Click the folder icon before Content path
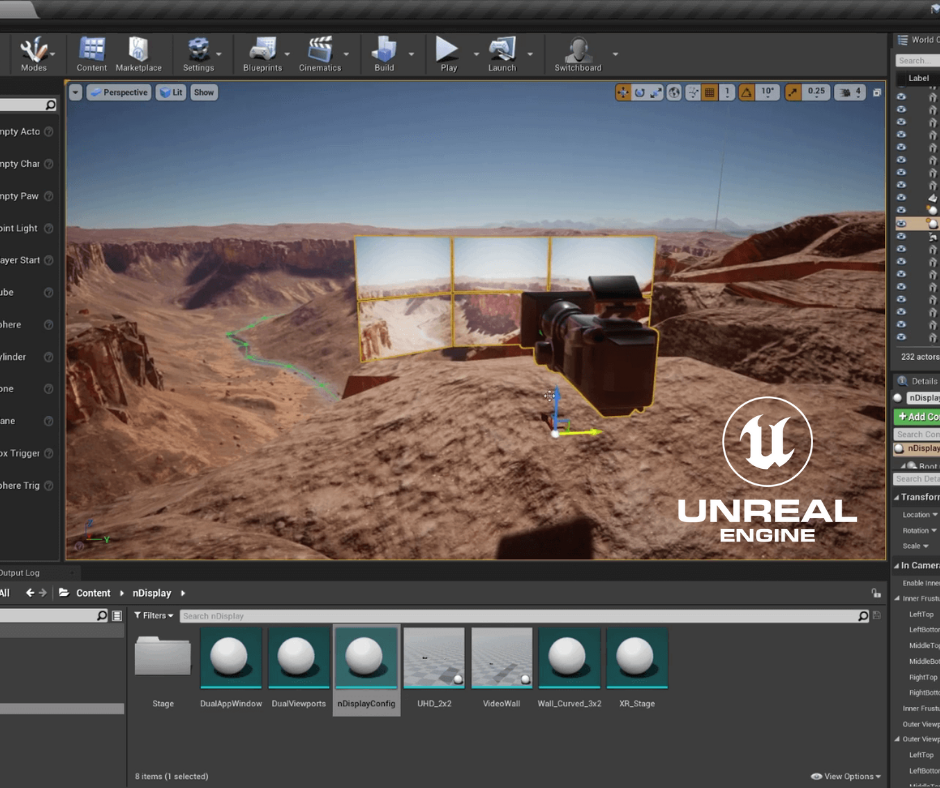This screenshot has width=940, height=788. [x=64, y=592]
